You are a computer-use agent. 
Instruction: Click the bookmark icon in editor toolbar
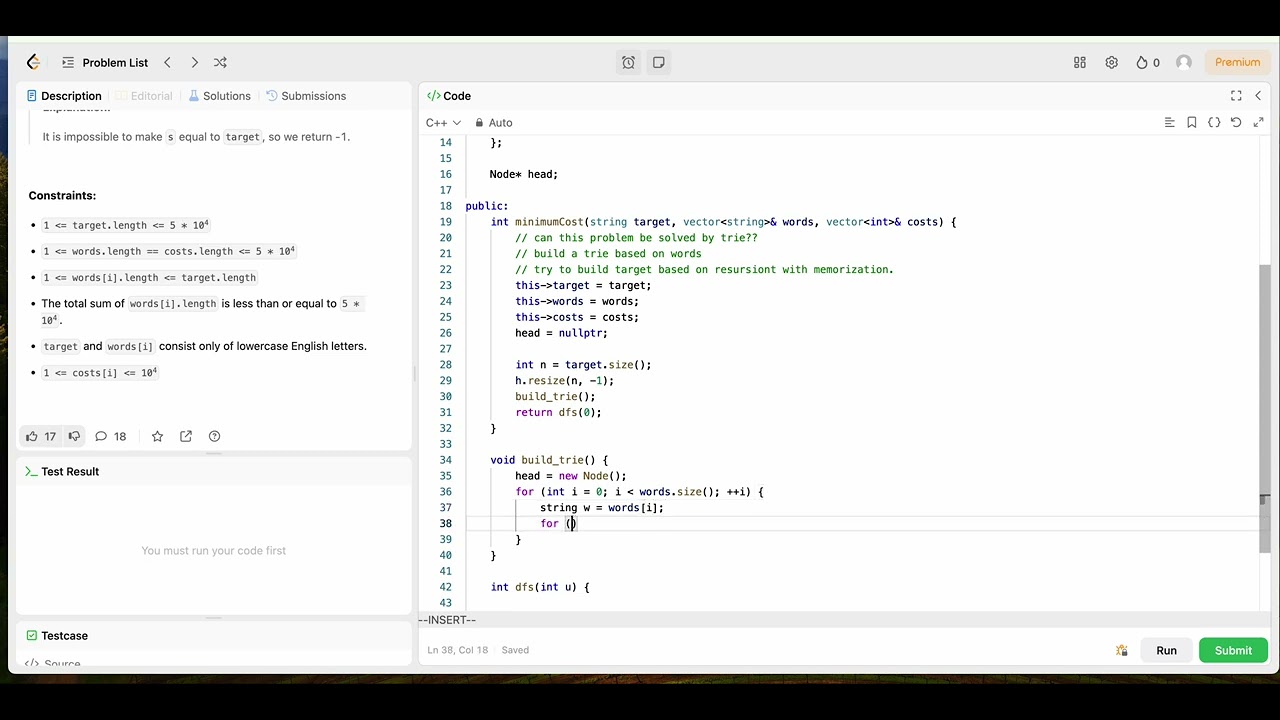click(1192, 123)
